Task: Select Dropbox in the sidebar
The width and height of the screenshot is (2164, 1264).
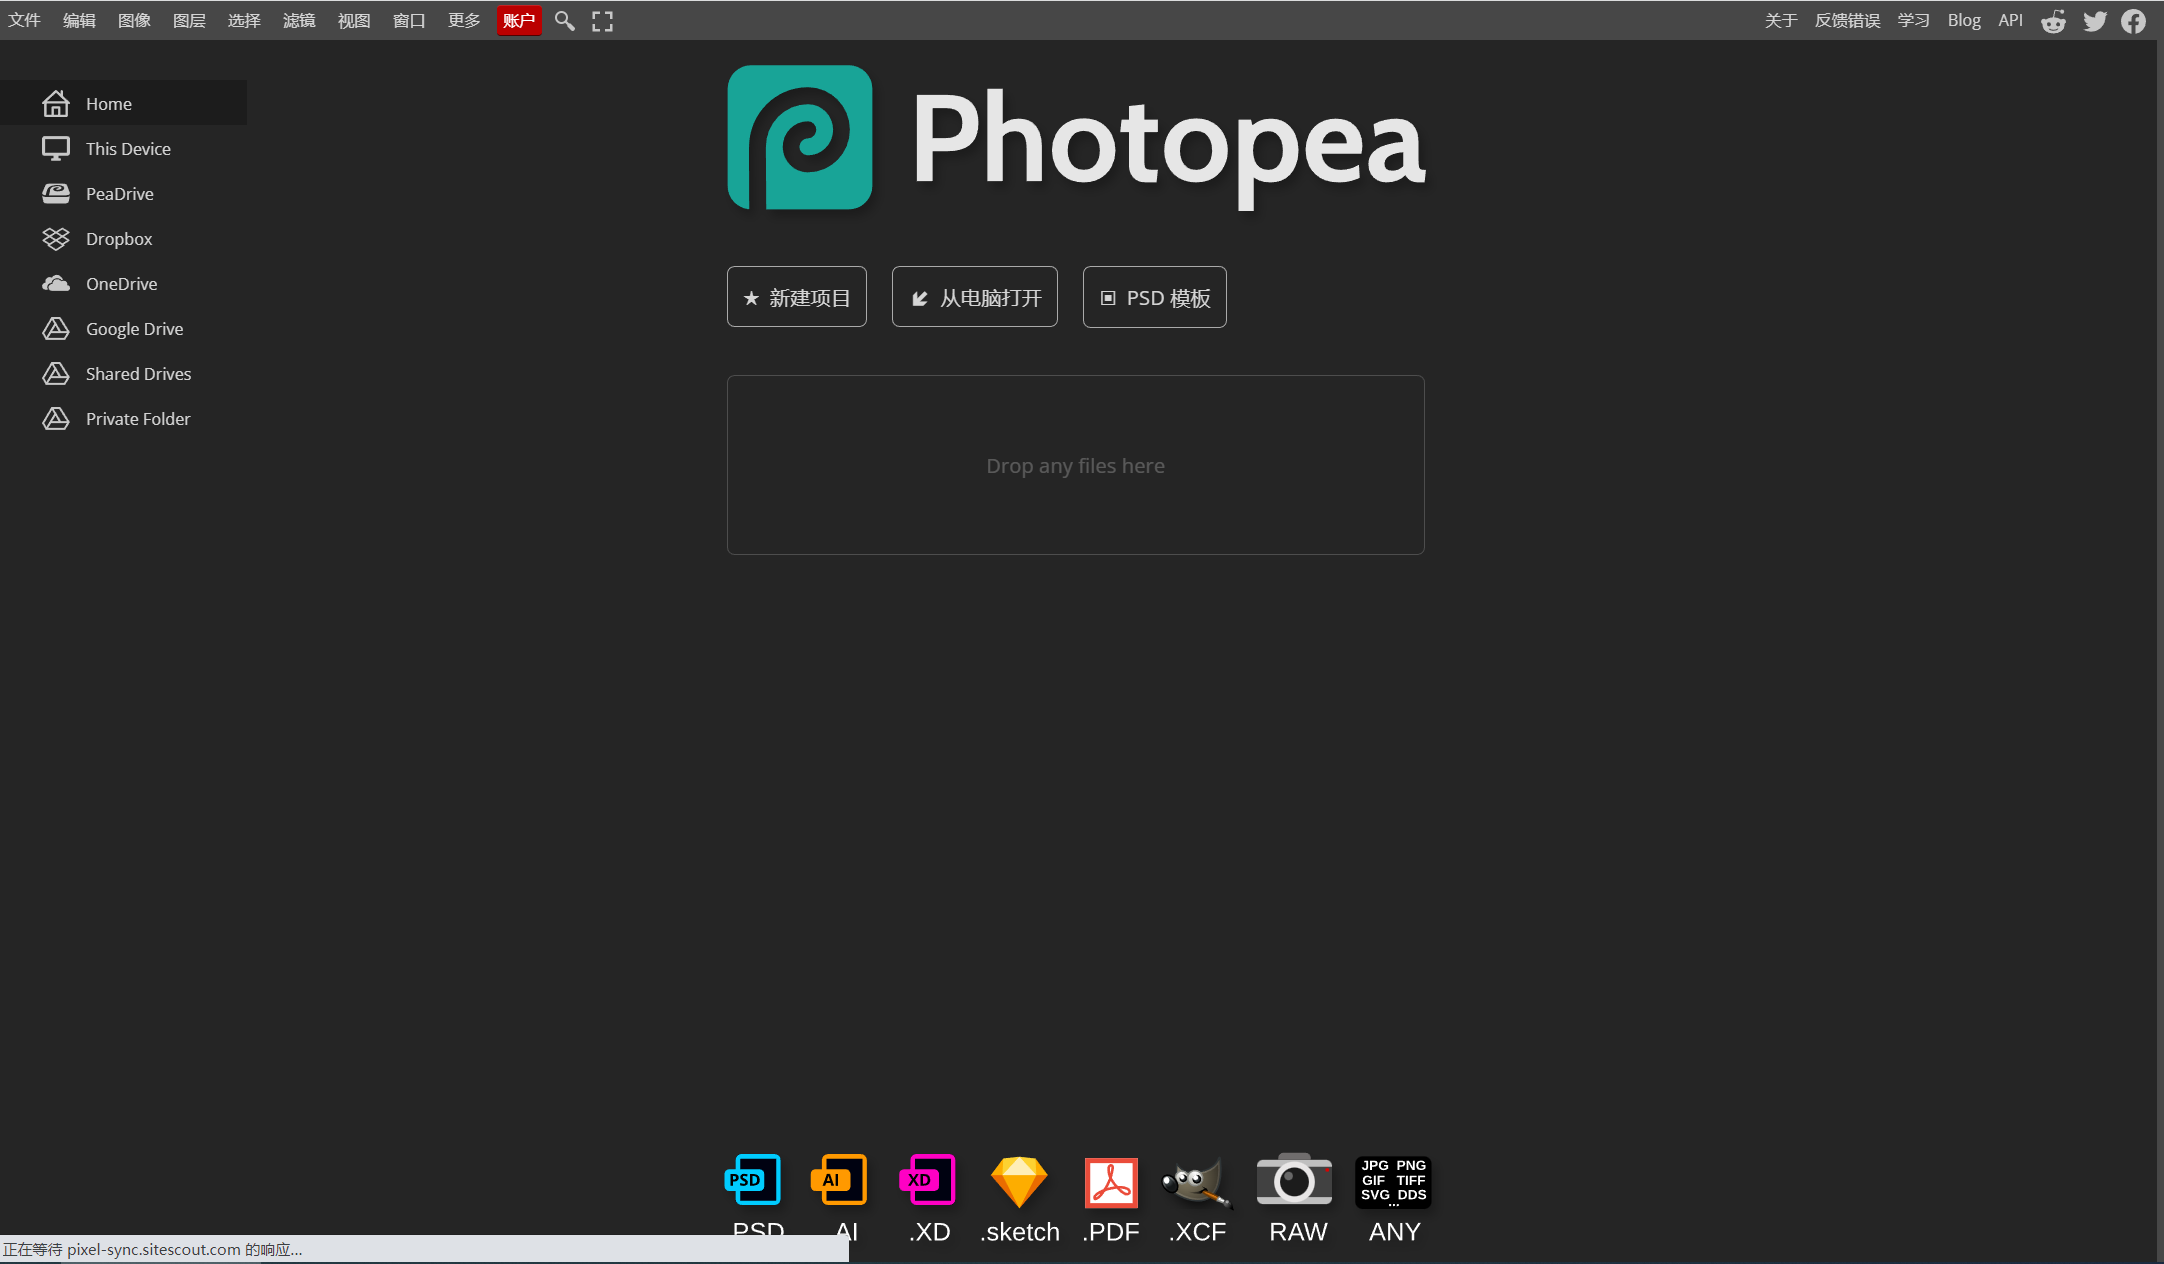Action: (119, 239)
